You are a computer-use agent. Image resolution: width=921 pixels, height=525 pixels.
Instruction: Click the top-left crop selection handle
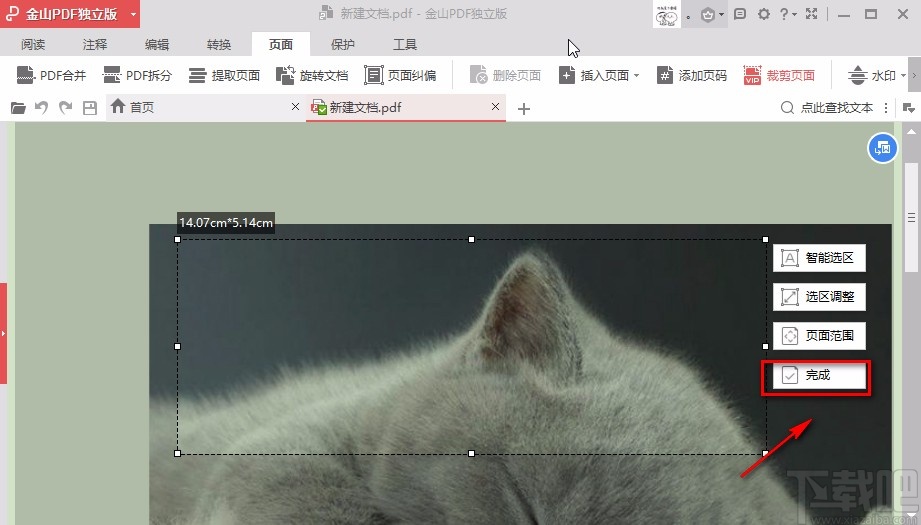(178, 240)
